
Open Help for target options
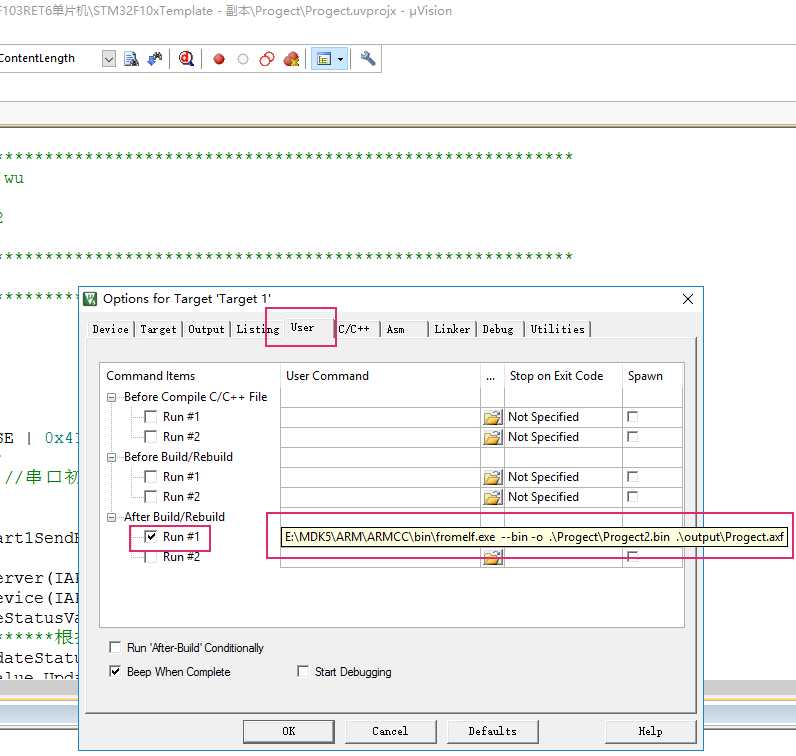(x=650, y=731)
